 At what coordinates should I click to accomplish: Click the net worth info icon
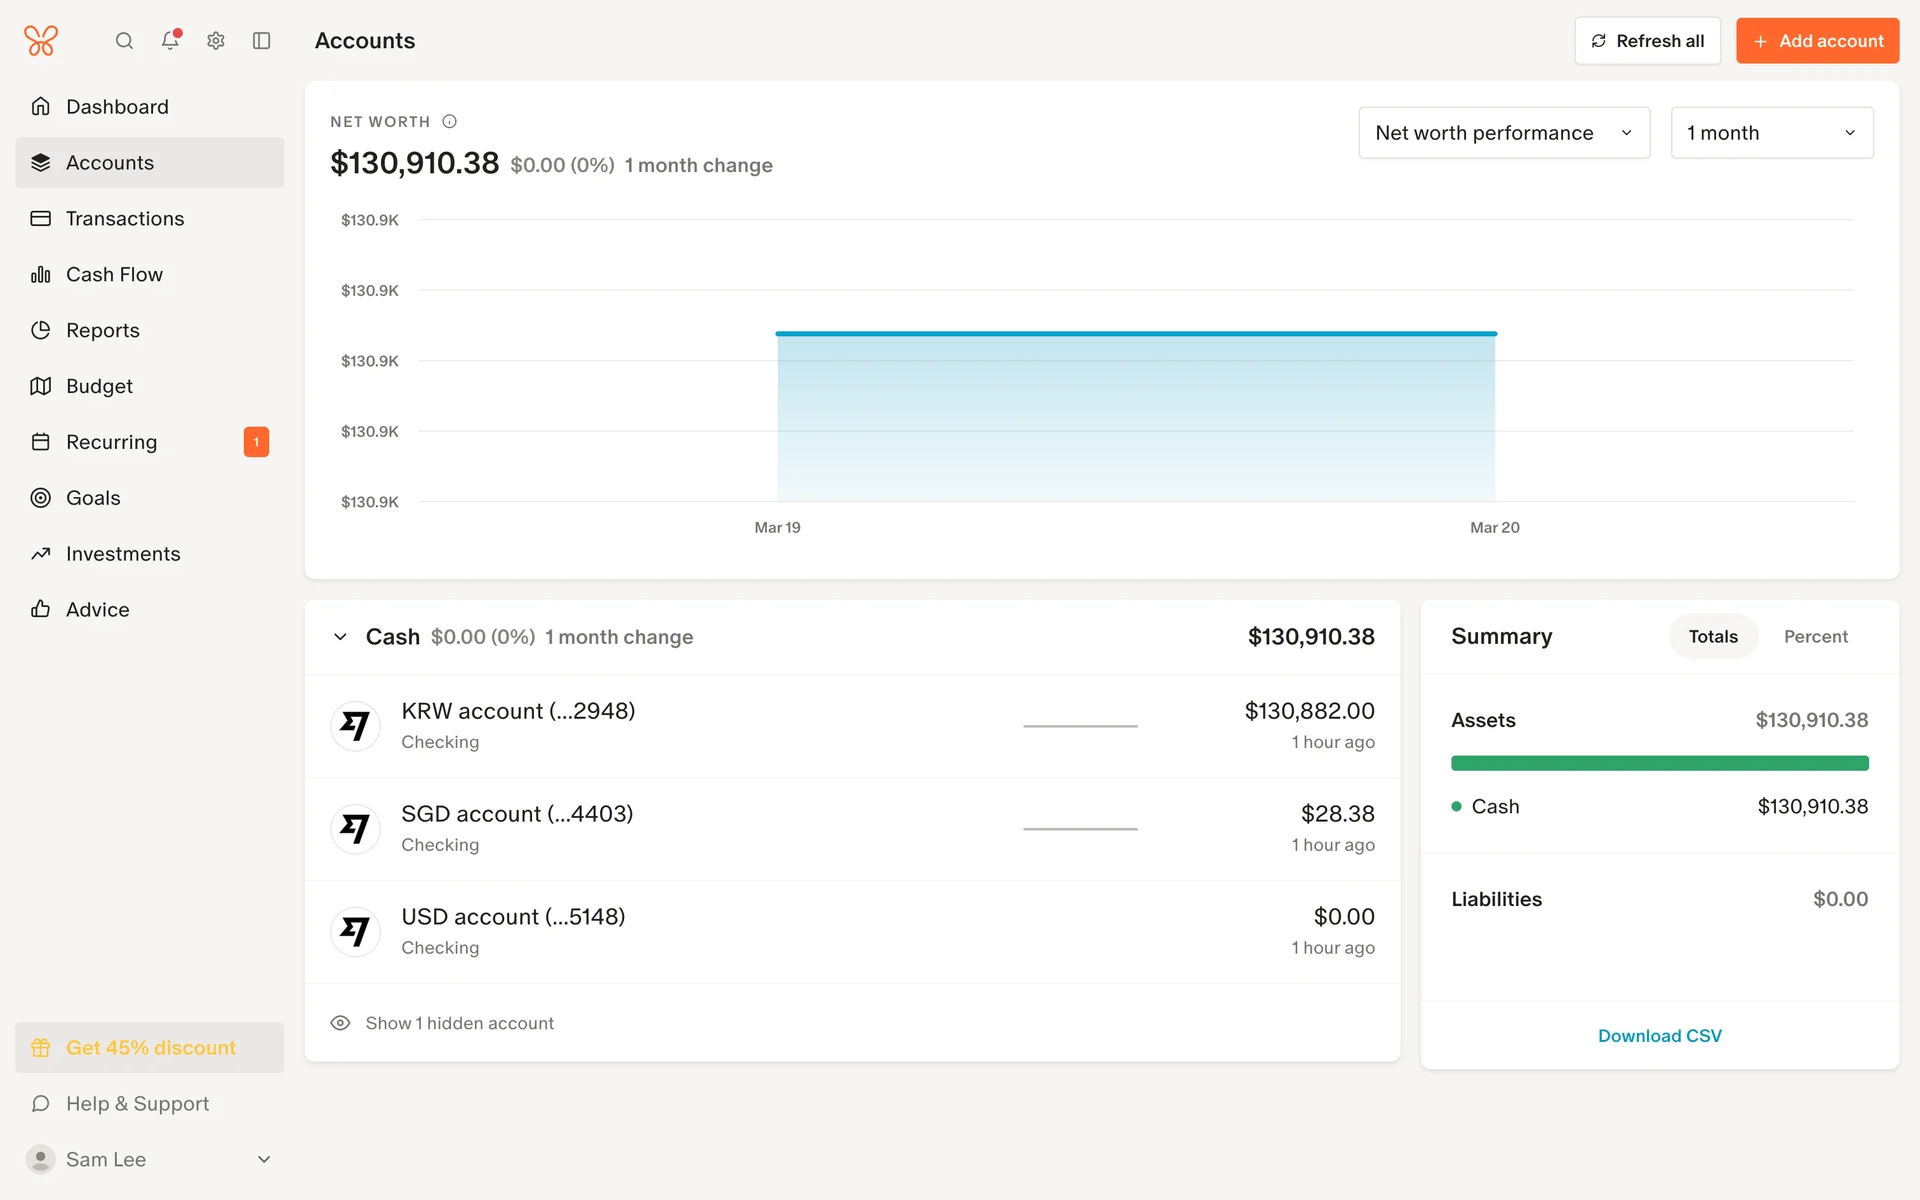point(450,121)
